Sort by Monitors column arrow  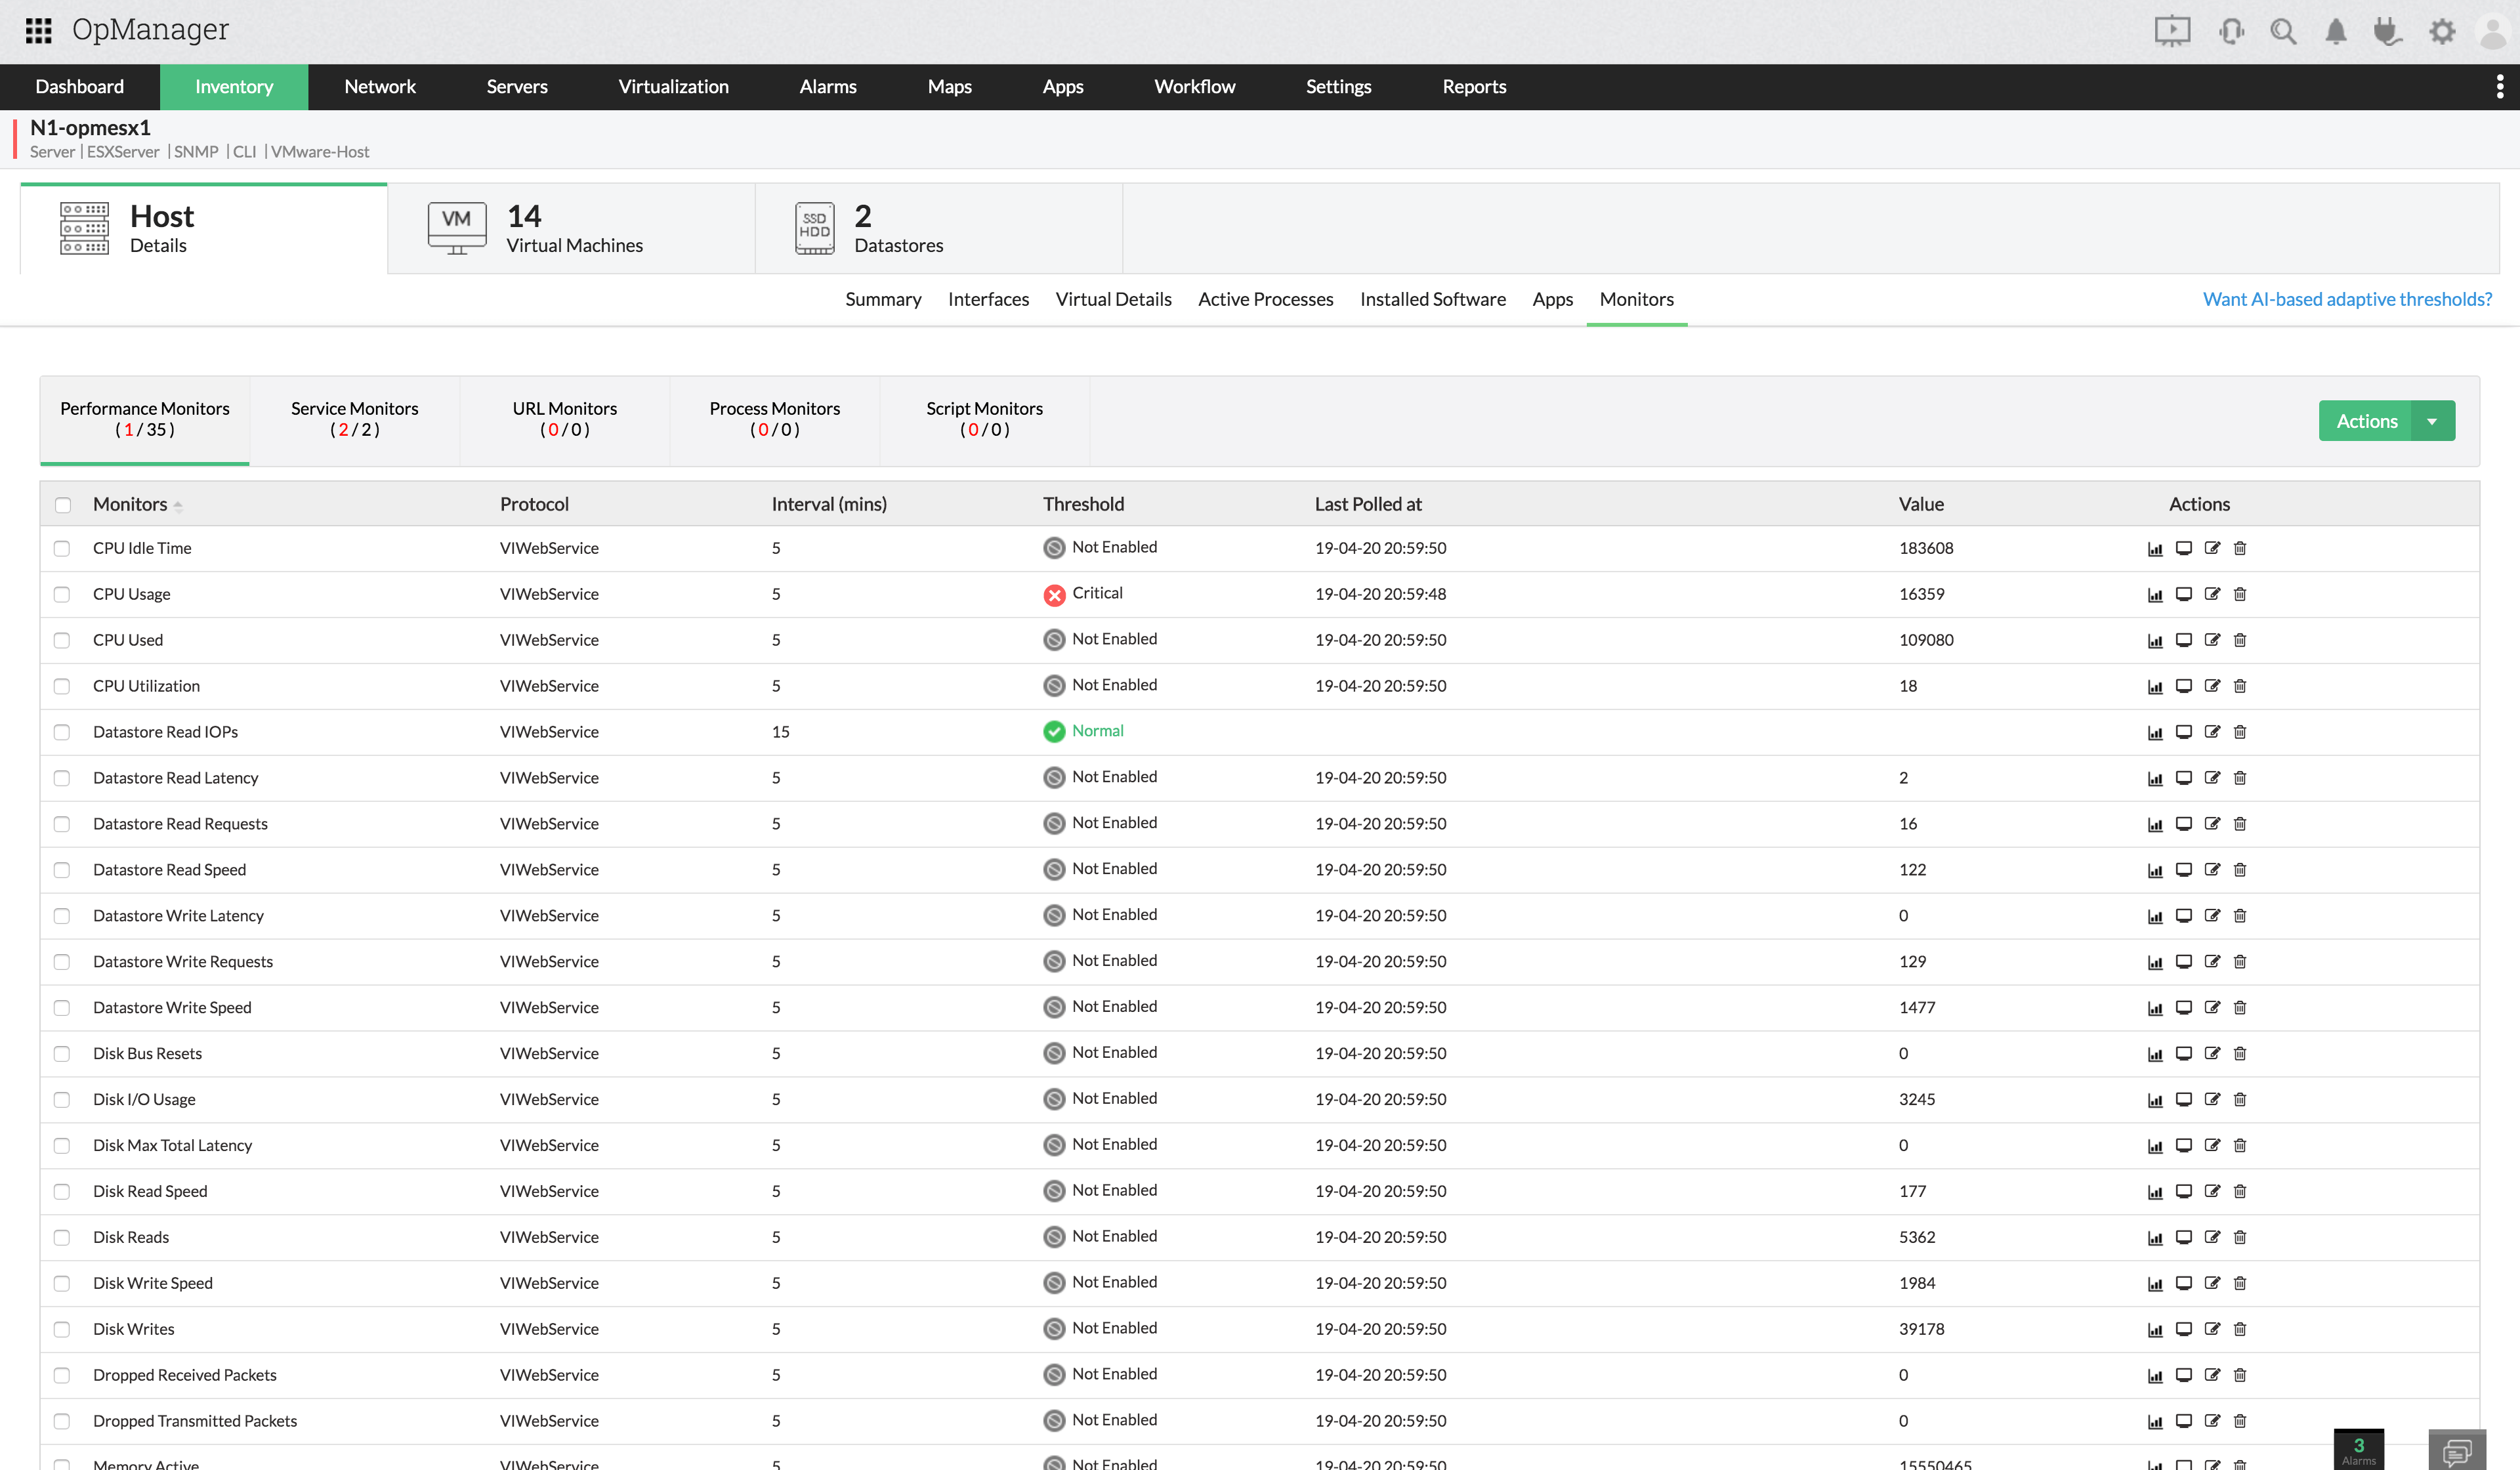click(178, 506)
